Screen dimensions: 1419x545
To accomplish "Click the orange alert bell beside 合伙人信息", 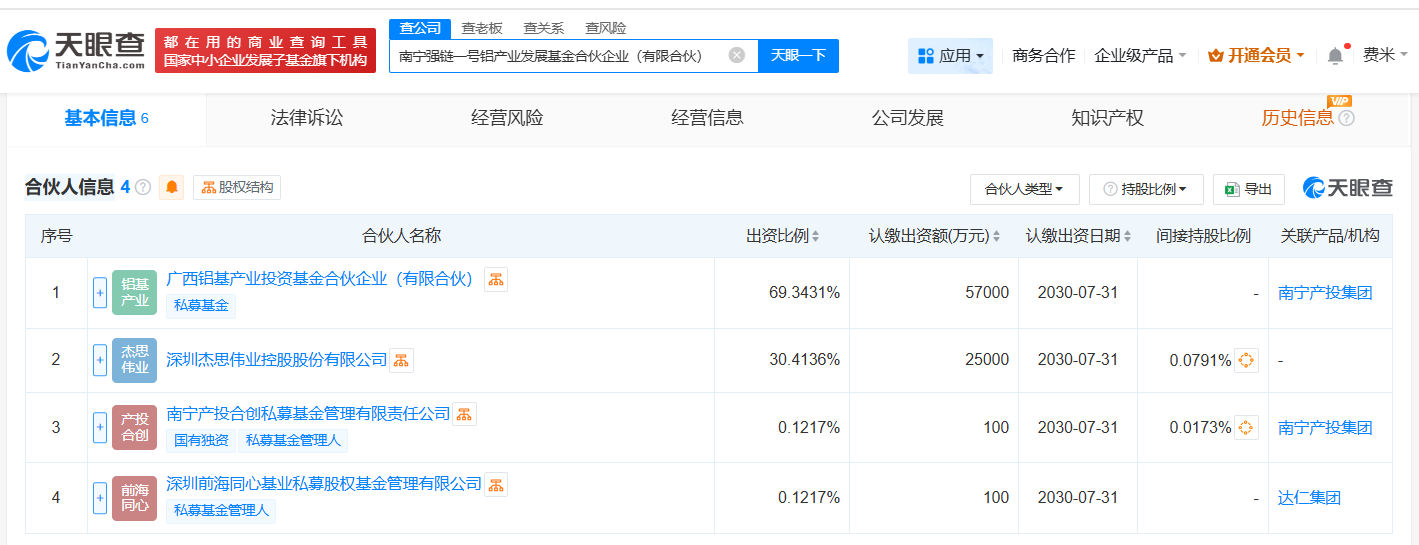I will click(172, 187).
